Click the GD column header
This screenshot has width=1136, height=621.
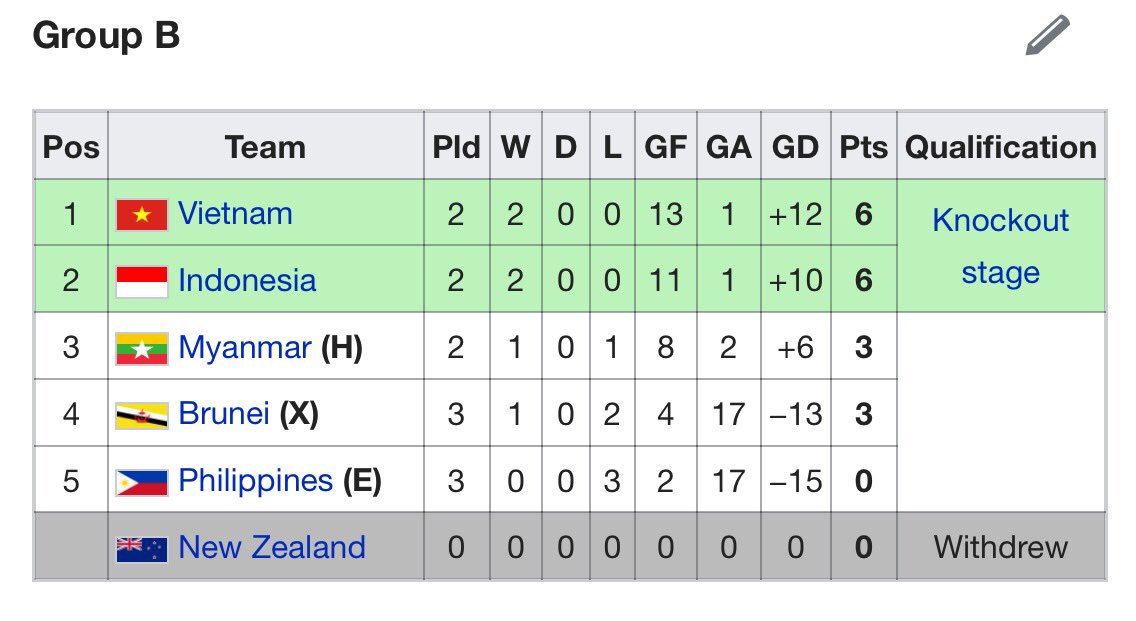coord(795,147)
